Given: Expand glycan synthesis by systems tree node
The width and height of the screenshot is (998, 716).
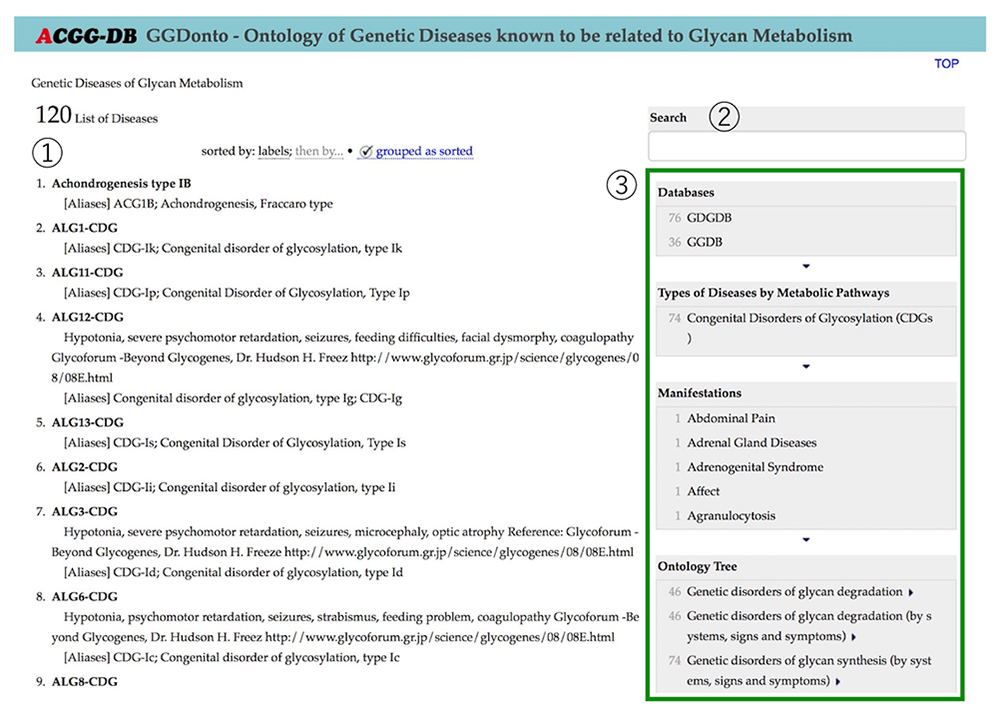Looking at the screenshot, I should click(x=838, y=681).
